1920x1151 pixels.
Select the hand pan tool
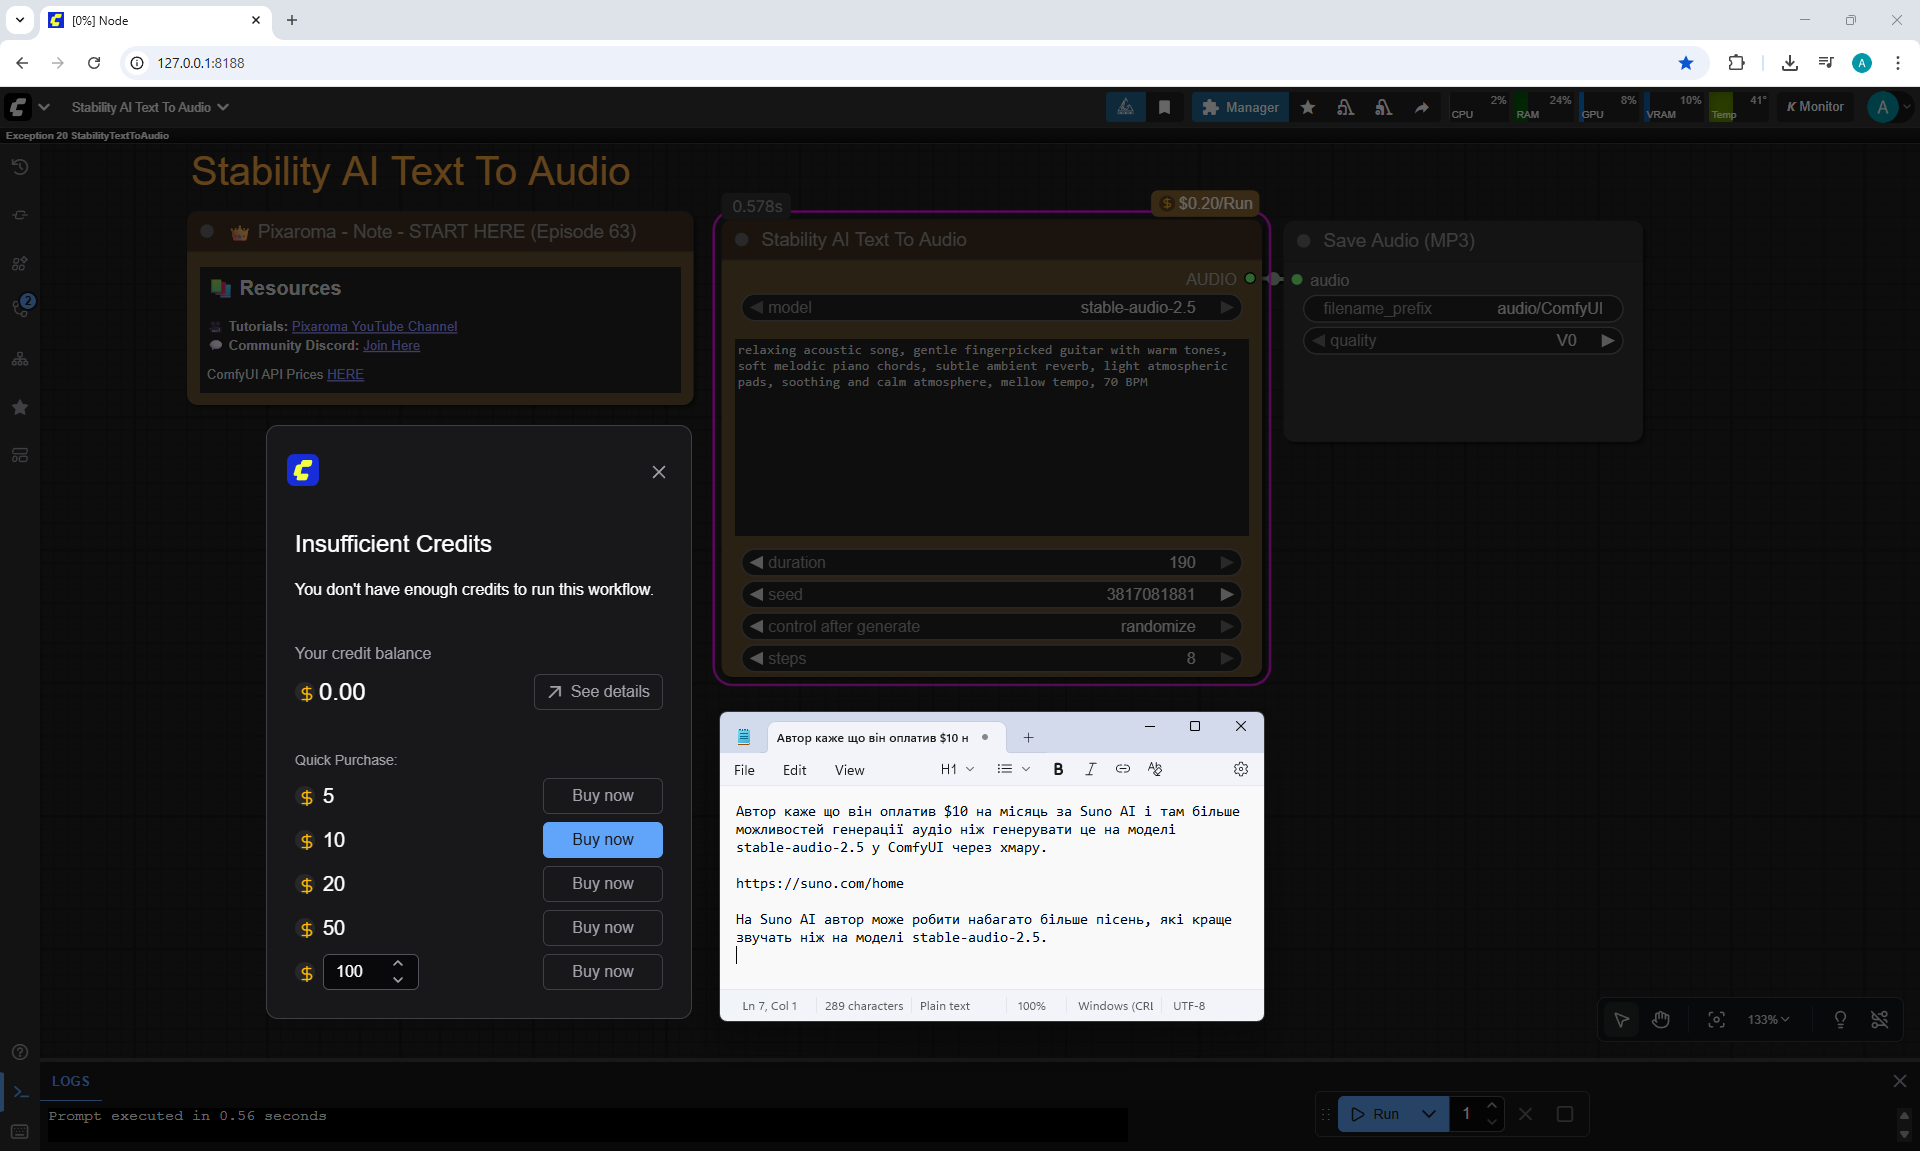pos(1661,1019)
